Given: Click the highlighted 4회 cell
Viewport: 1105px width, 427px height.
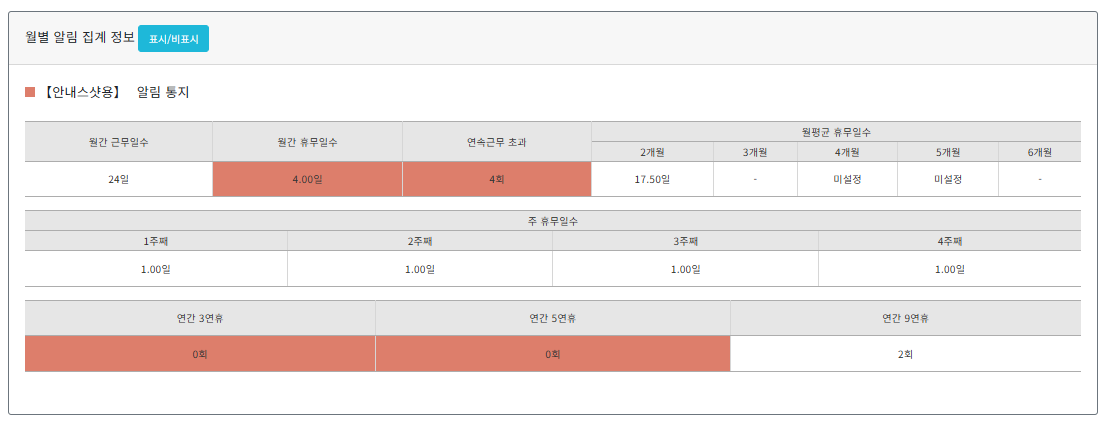Looking at the screenshot, I should 497,179.
